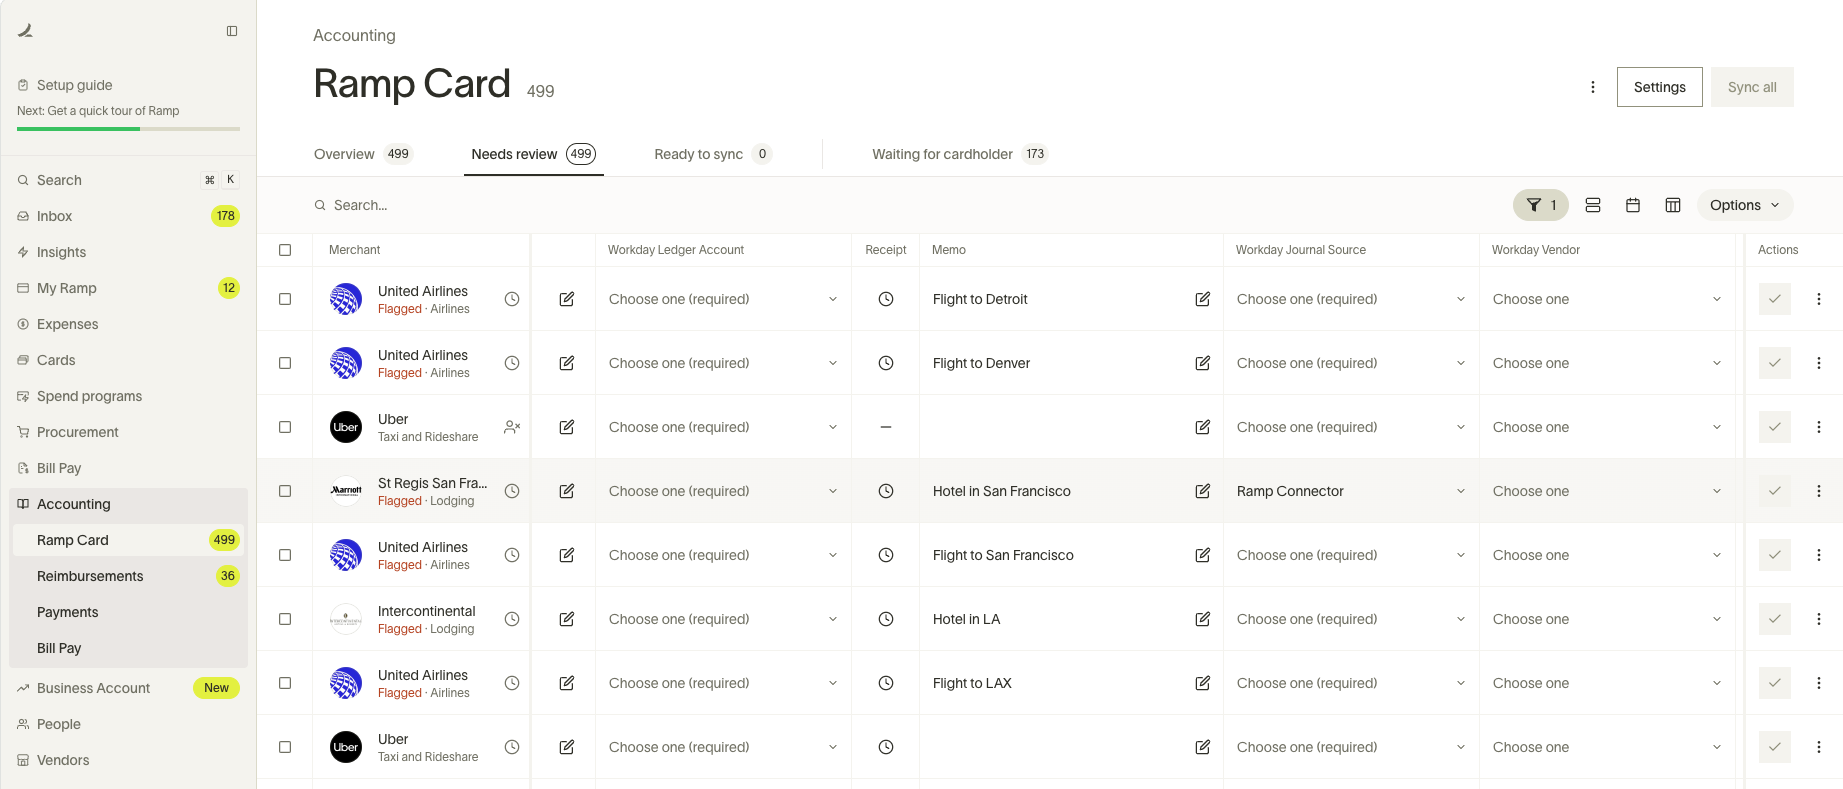Switch to the Overview tab

[363, 154]
